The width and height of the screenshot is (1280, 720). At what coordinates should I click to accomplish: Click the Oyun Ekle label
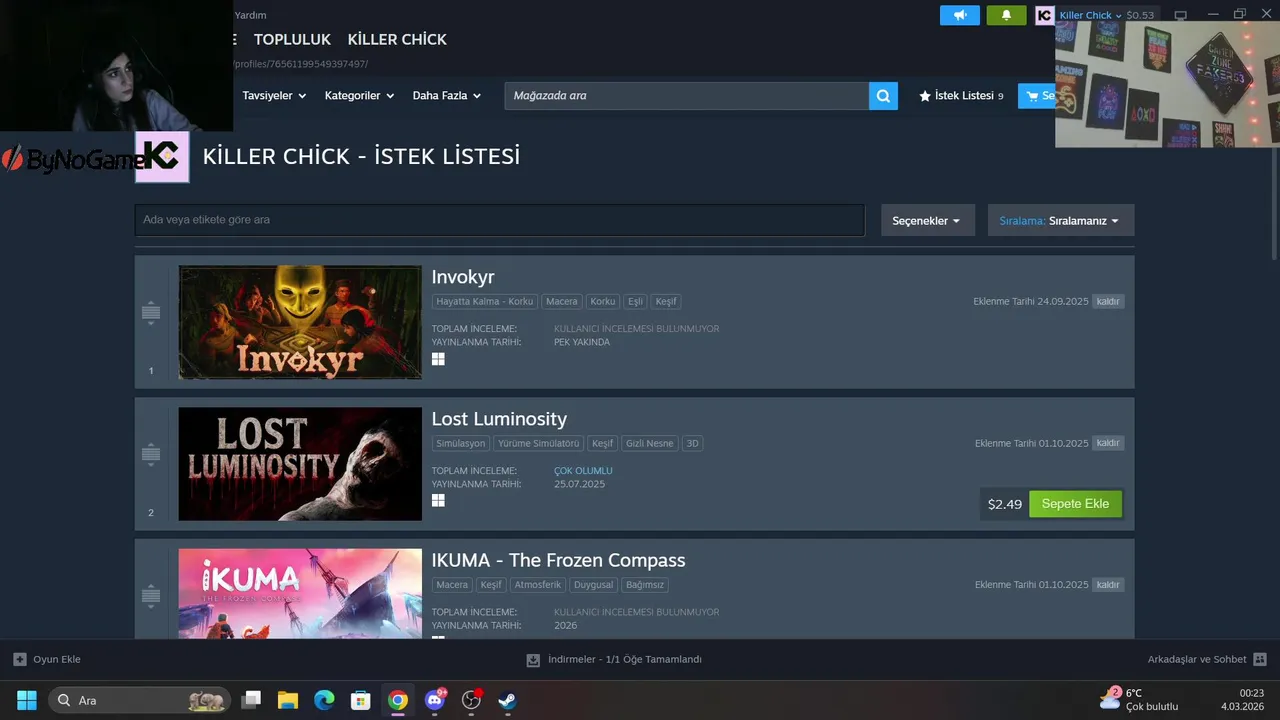point(57,659)
